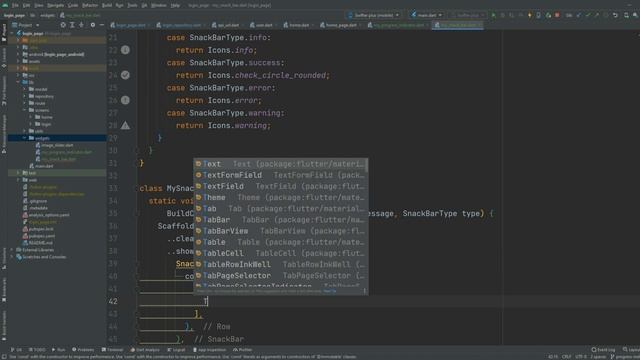Expand the model folder
The image size is (640, 360).
click(24, 89)
